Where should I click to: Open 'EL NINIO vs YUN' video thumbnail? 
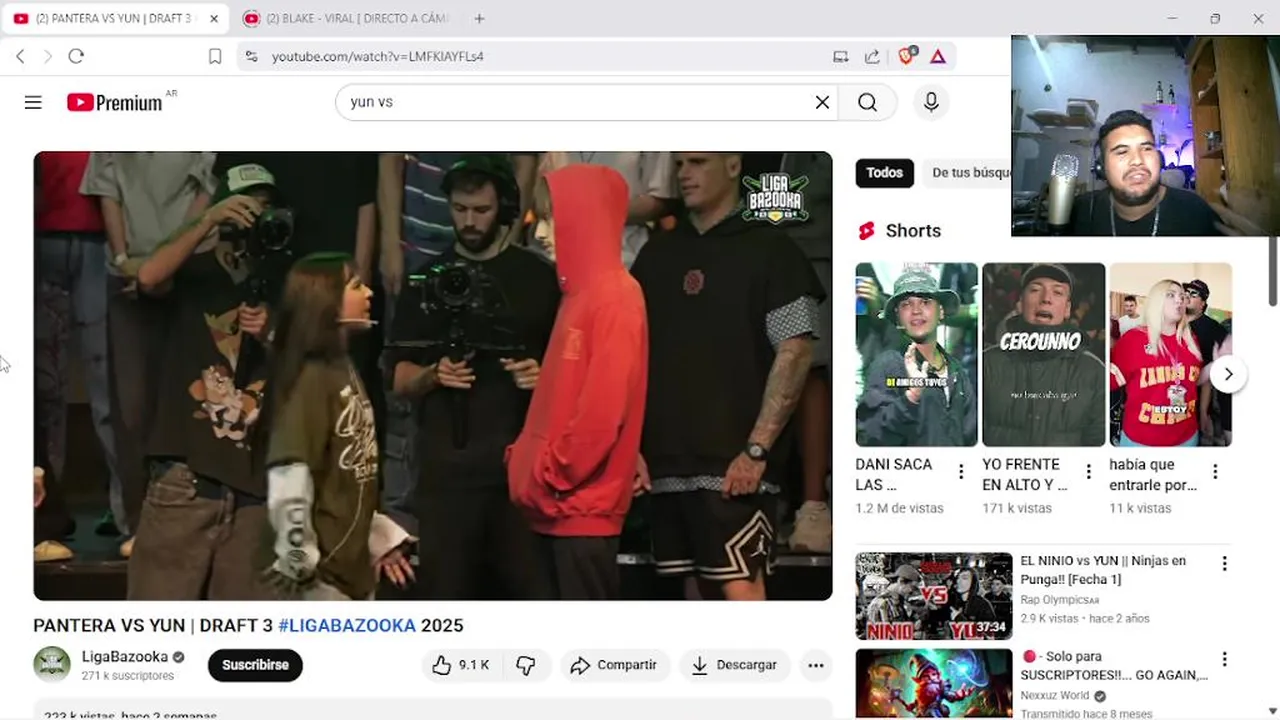click(934, 596)
